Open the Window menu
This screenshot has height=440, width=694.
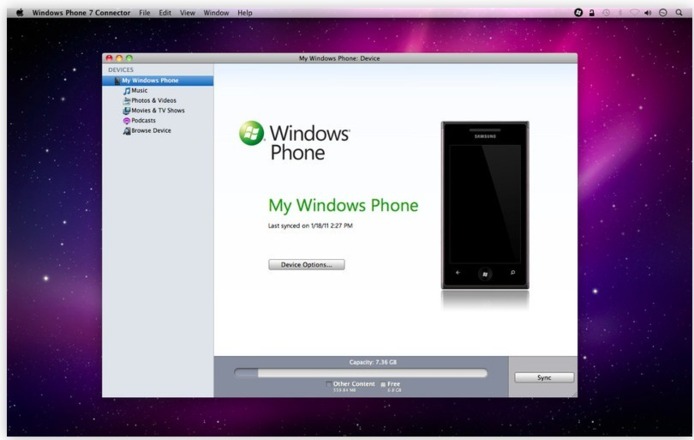tap(216, 13)
